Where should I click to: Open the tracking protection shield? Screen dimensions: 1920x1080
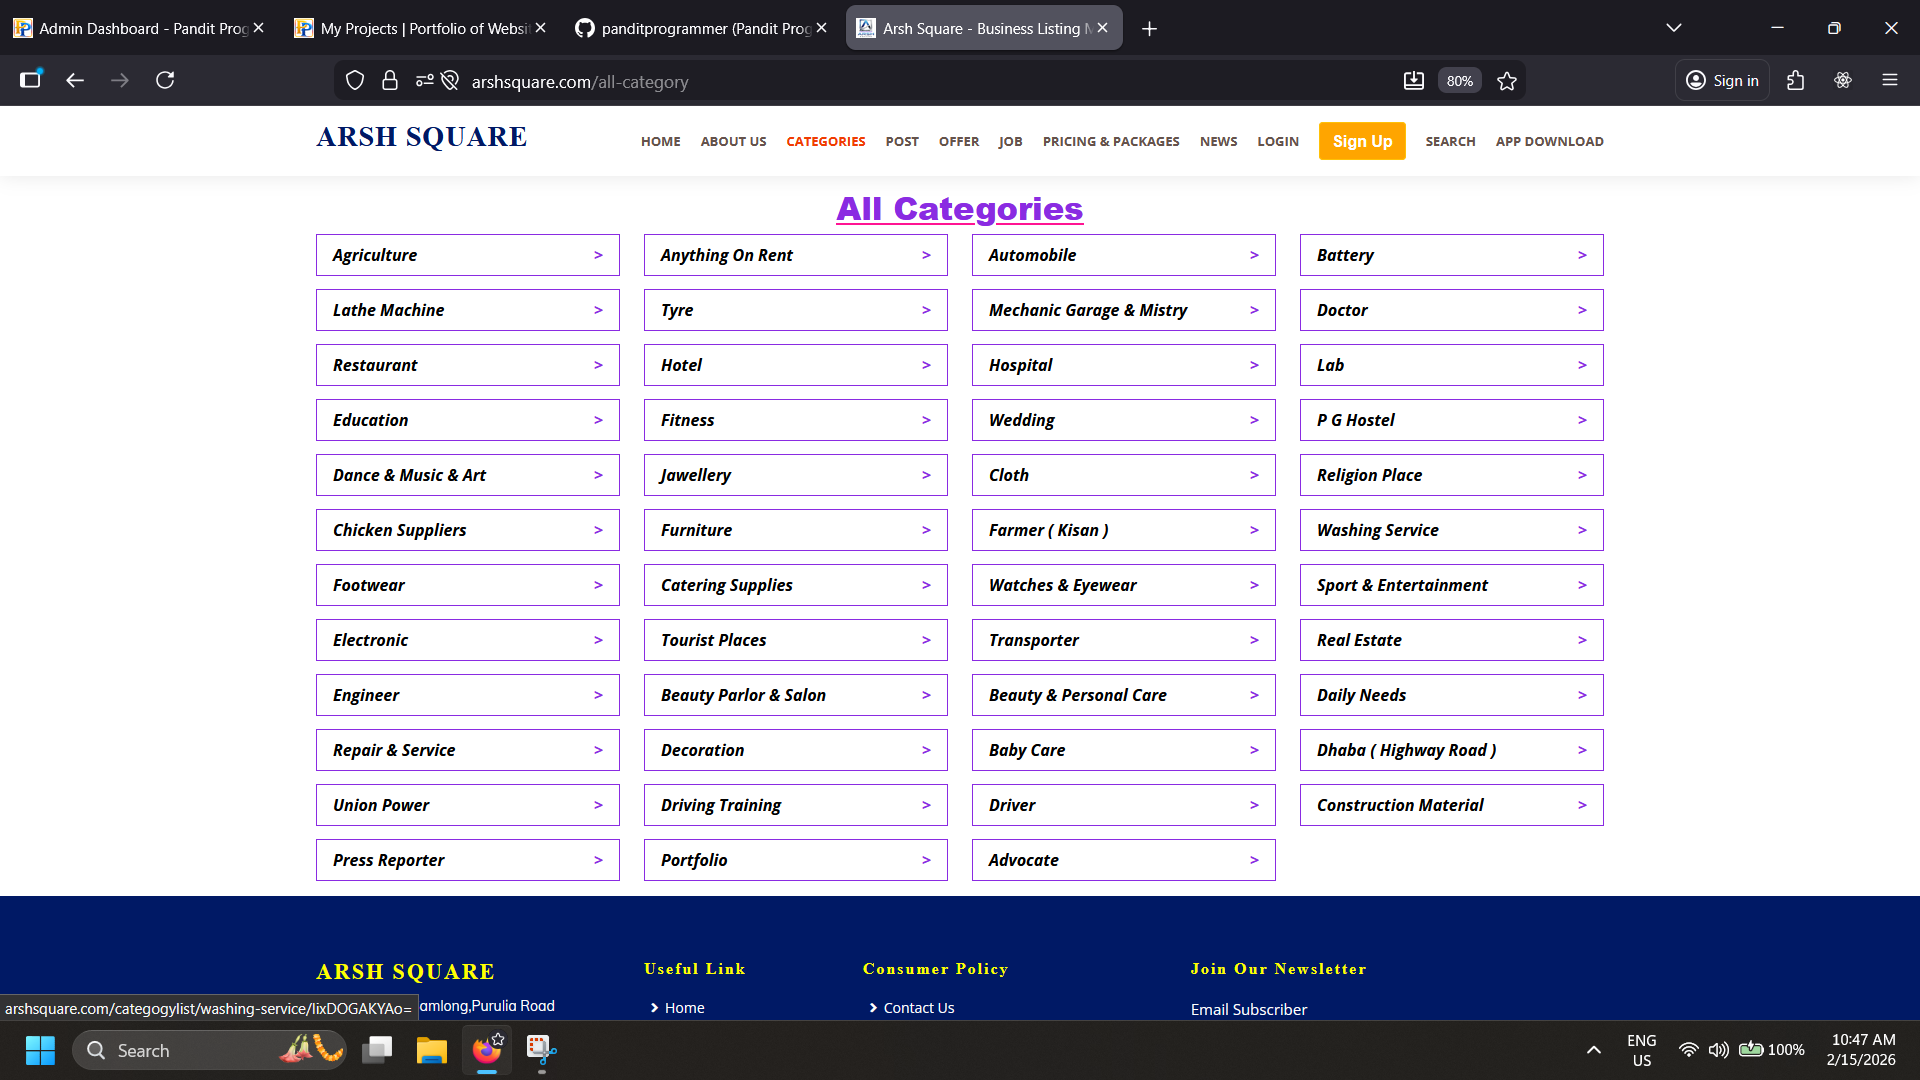(355, 80)
